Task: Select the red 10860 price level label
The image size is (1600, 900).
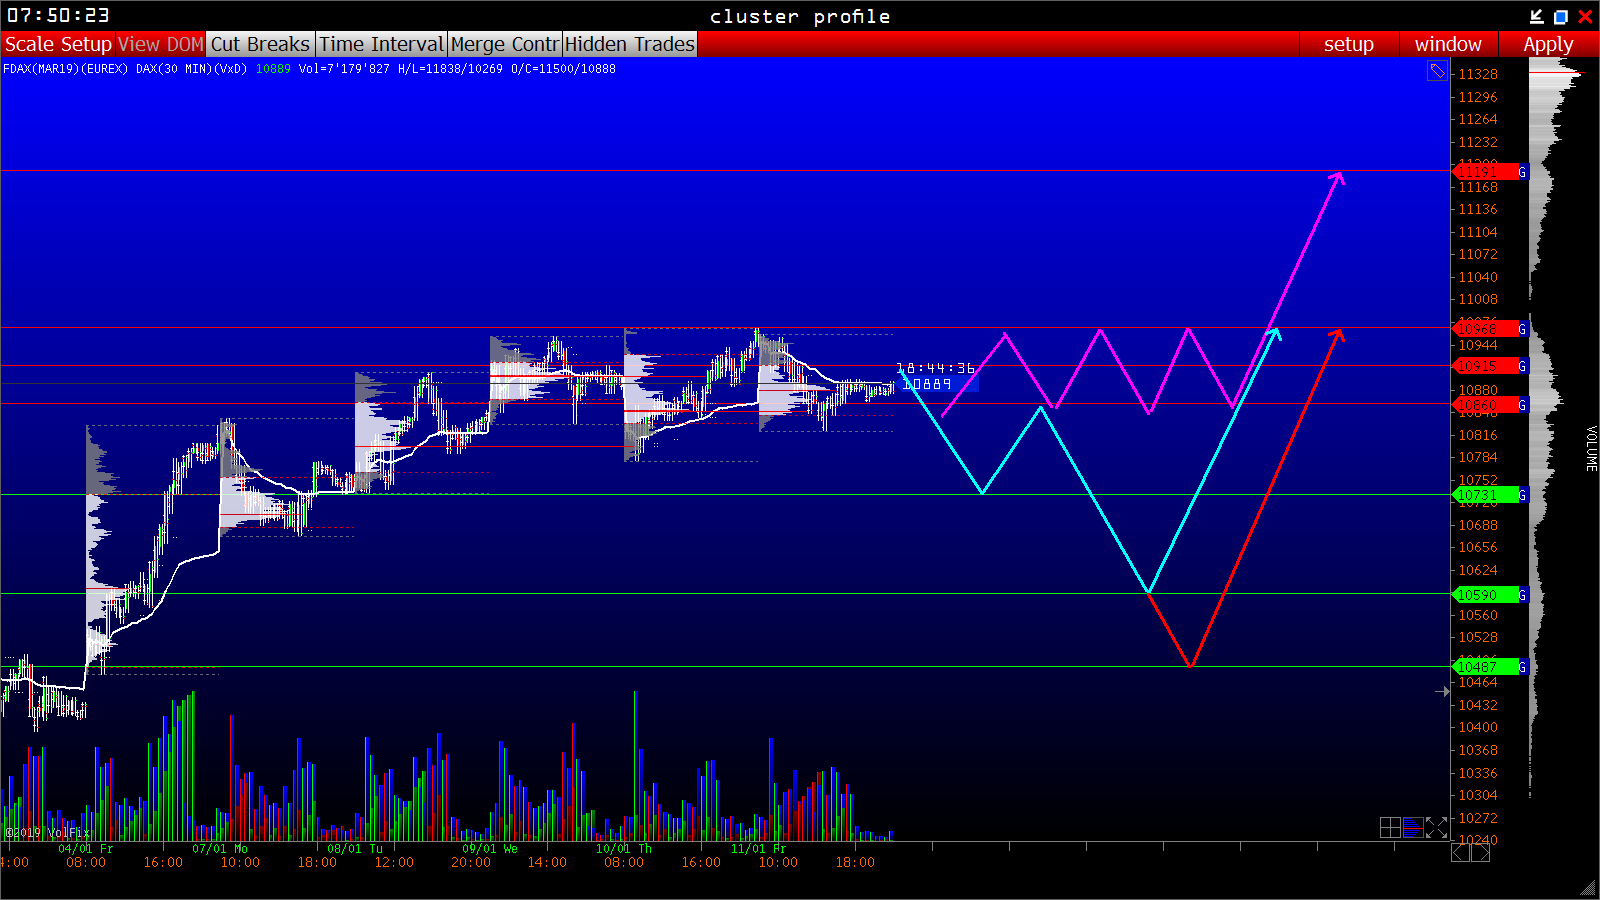Action: coord(1485,405)
